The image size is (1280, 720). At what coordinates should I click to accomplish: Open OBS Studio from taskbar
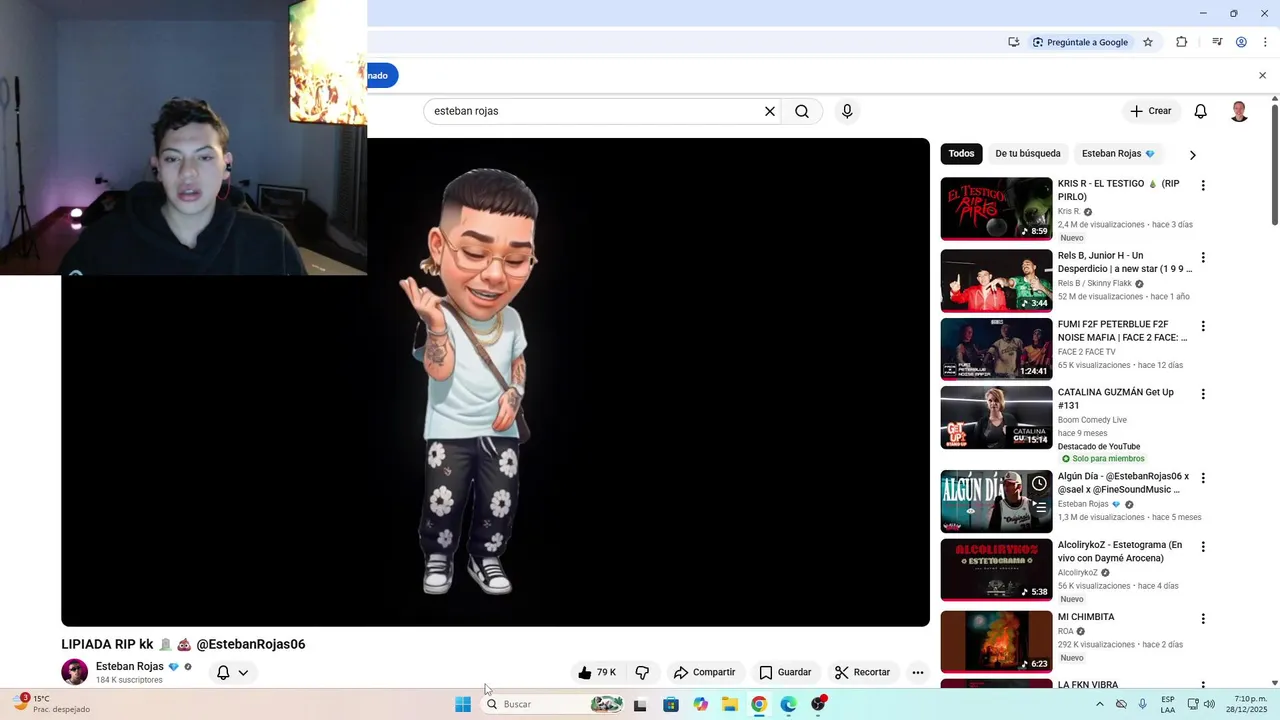coord(819,704)
